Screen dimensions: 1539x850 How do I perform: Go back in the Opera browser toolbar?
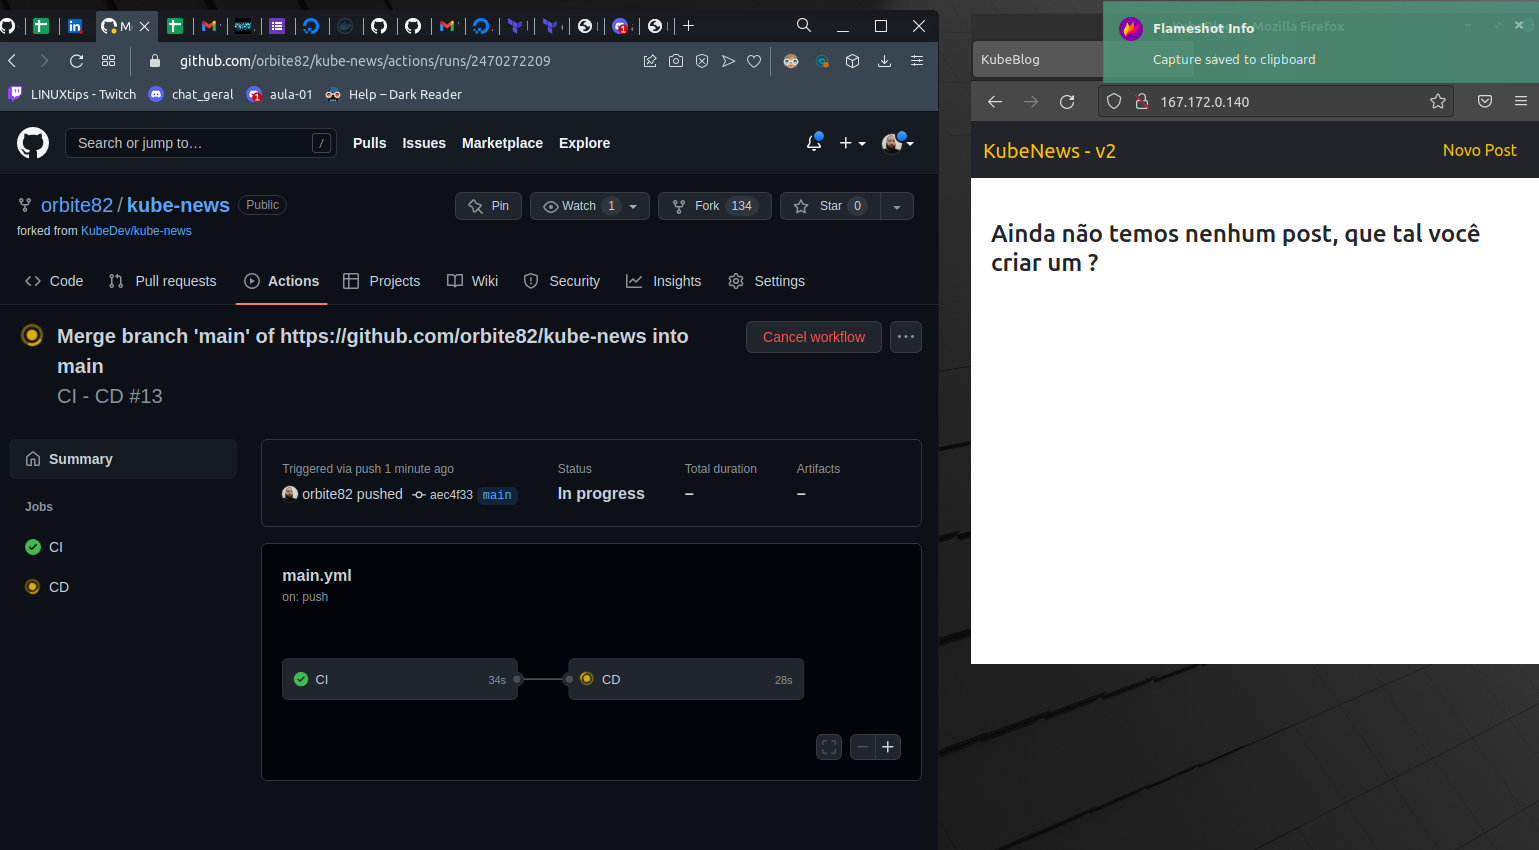(x=13, y=61)
